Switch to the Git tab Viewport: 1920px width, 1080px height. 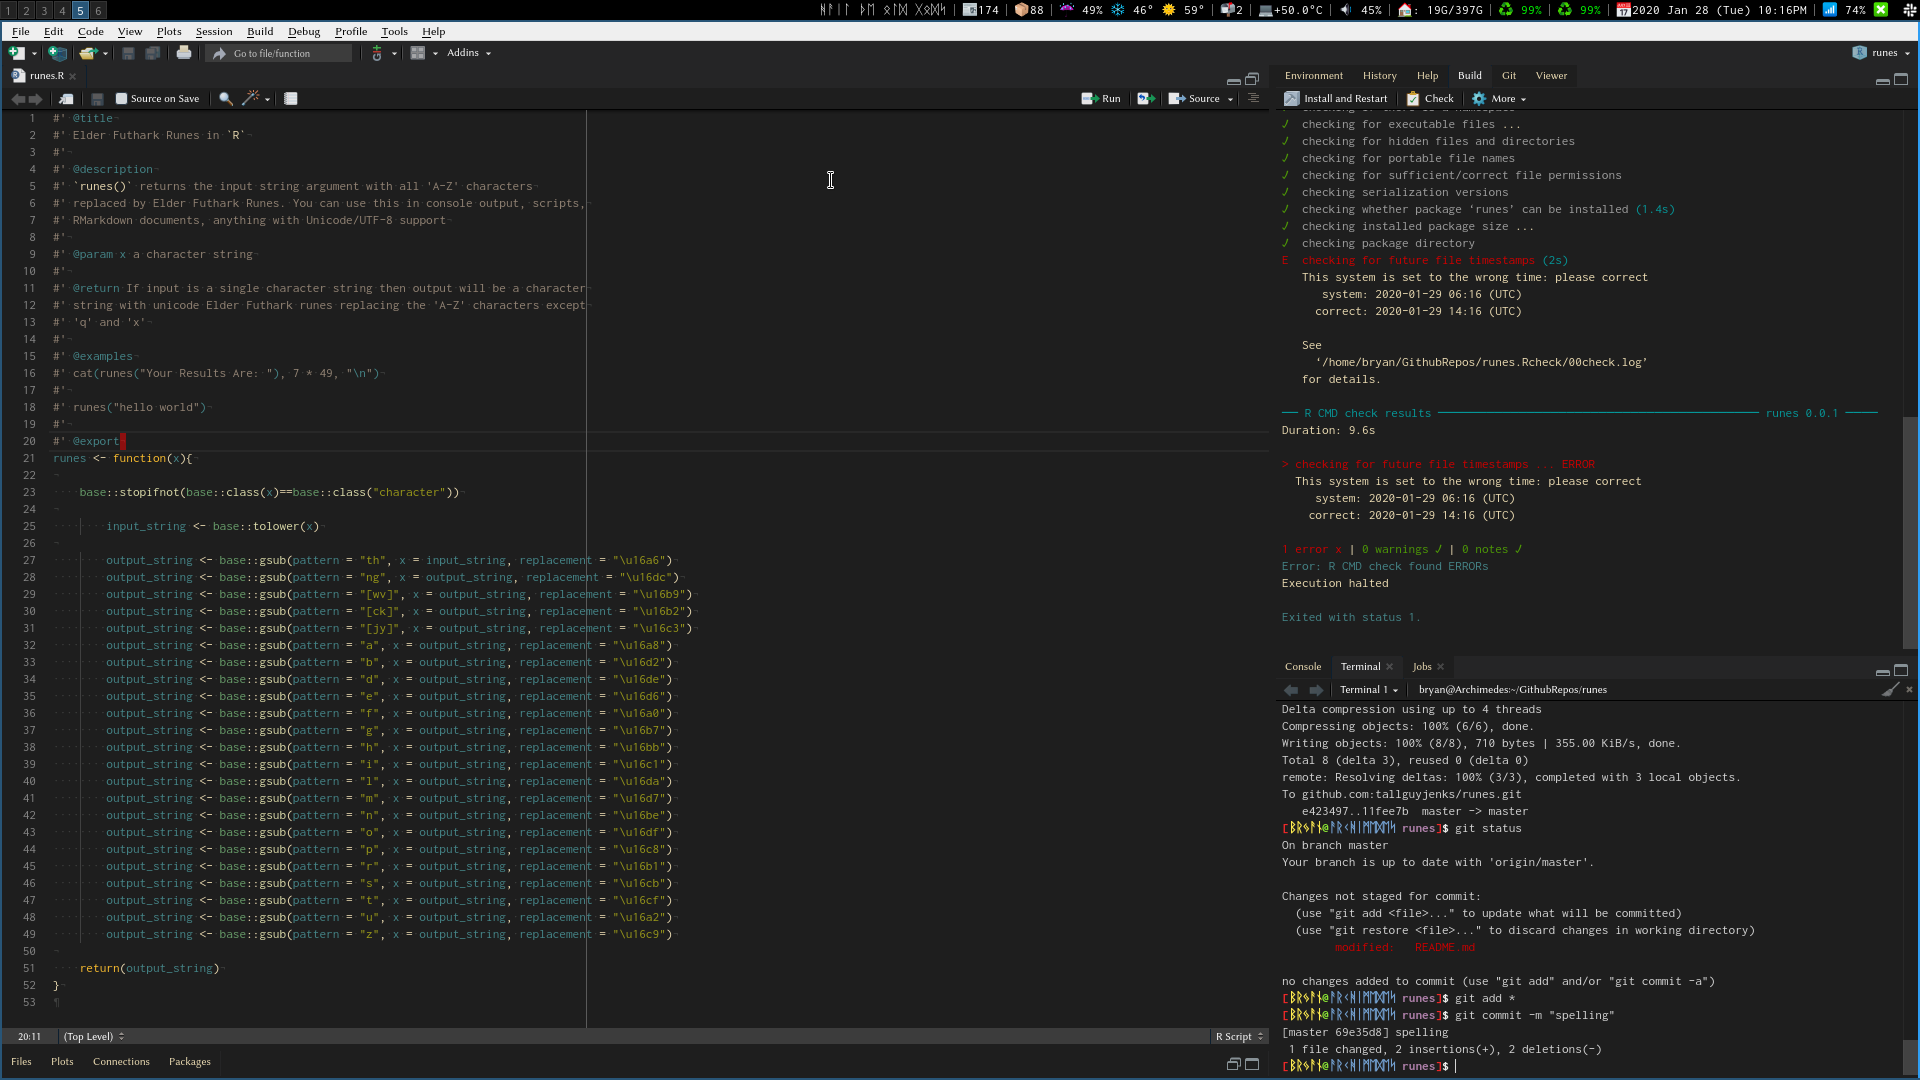point(1508,76)
